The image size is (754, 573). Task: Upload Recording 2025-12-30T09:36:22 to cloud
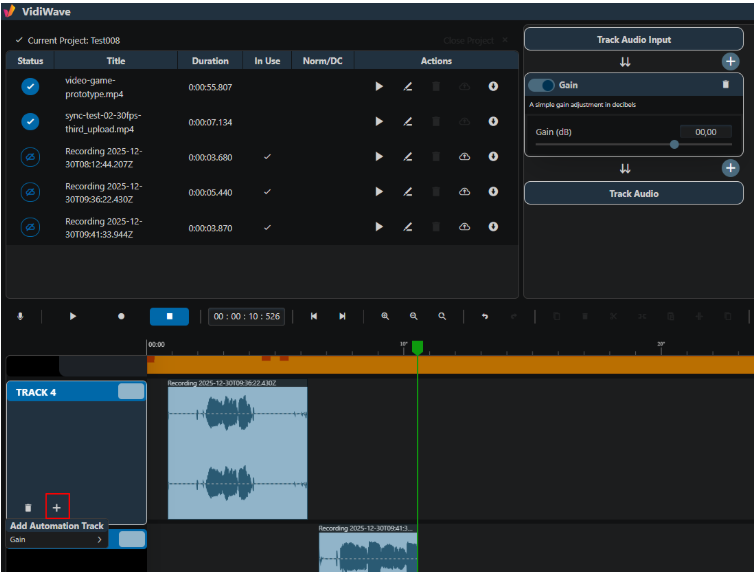pyautogui.click(x=465, y=192)
